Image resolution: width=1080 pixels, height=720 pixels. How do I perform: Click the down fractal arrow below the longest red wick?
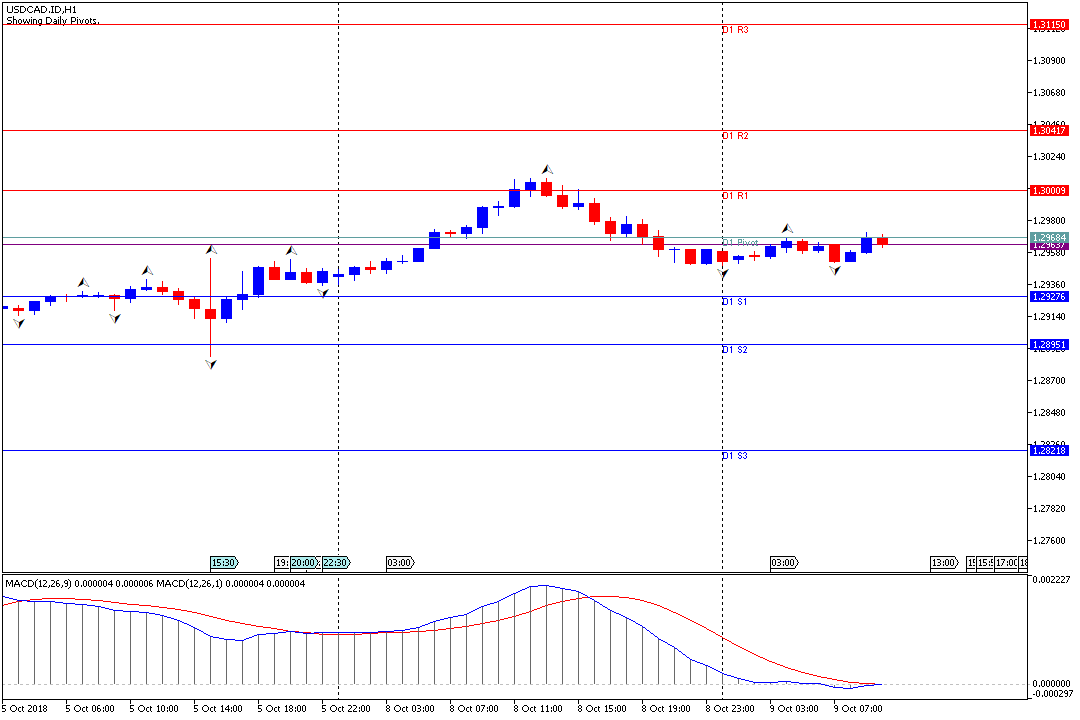tap(210, 365)
